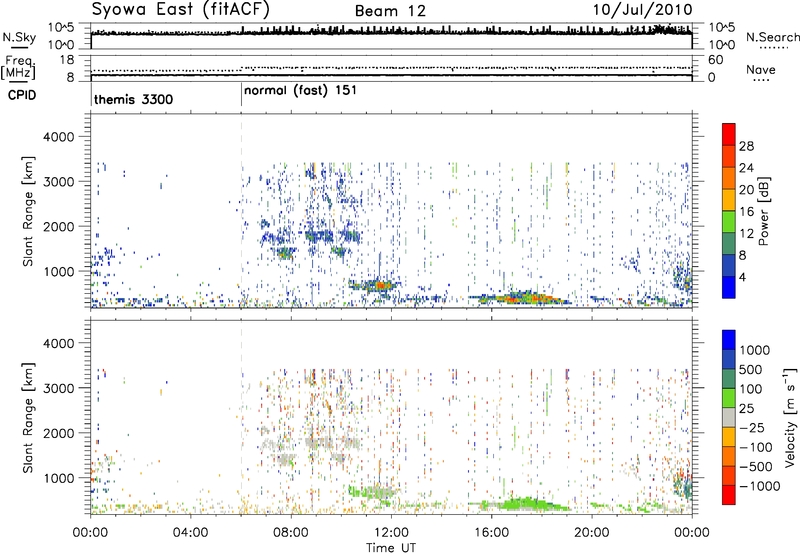This screenshot has height=554, width=800.
Task: Click the 'Beam 12' heading
Action: tap(390, 11)
